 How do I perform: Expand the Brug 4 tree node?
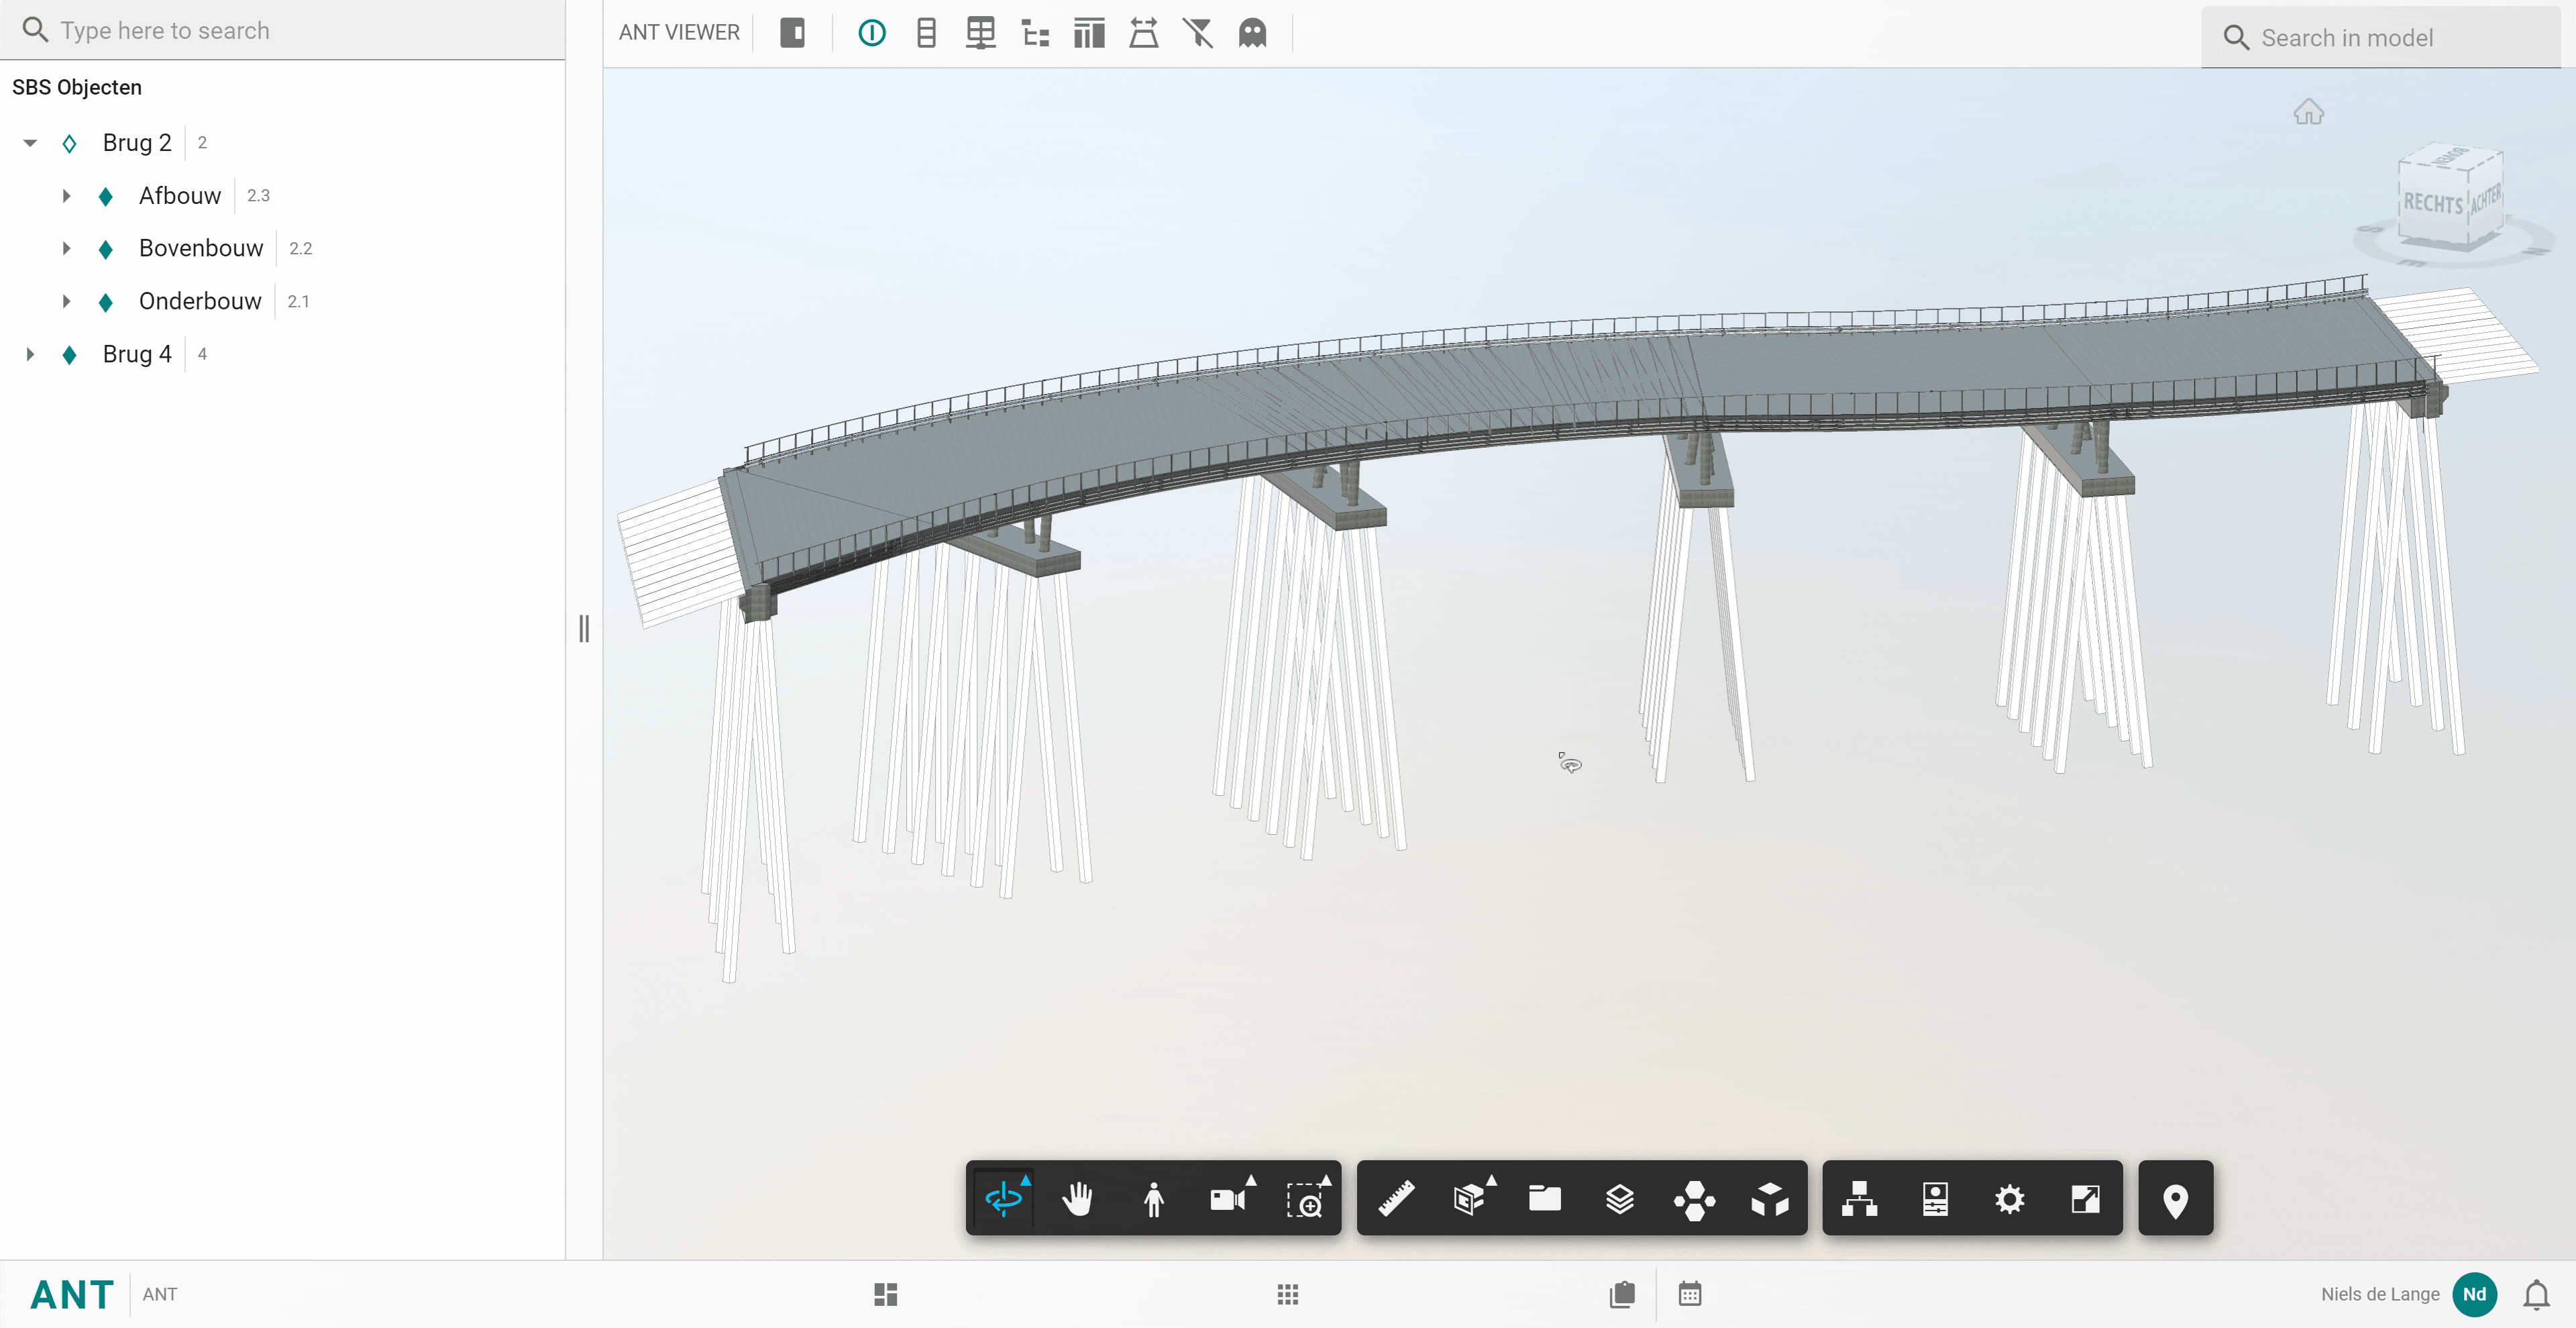(x=30, y=354)
